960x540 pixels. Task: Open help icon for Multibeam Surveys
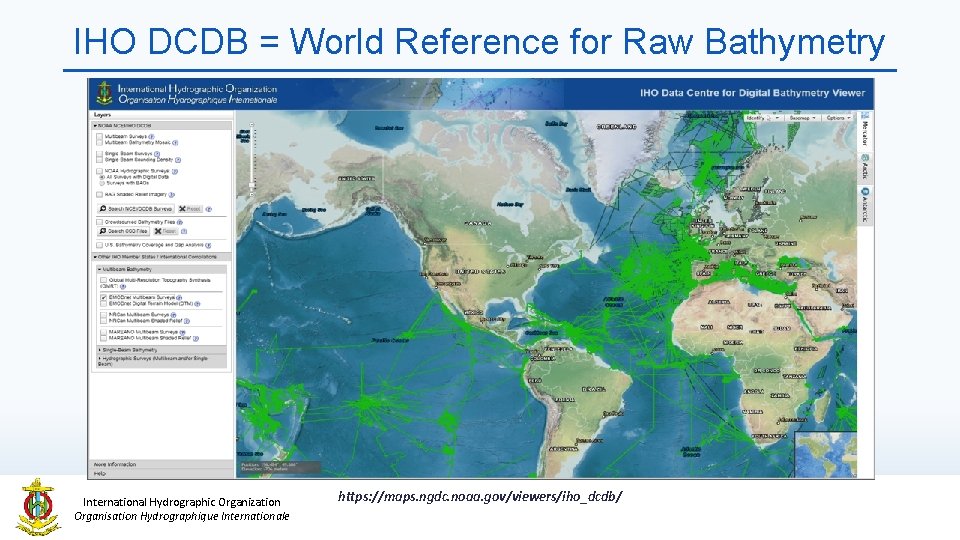[151, 137]
